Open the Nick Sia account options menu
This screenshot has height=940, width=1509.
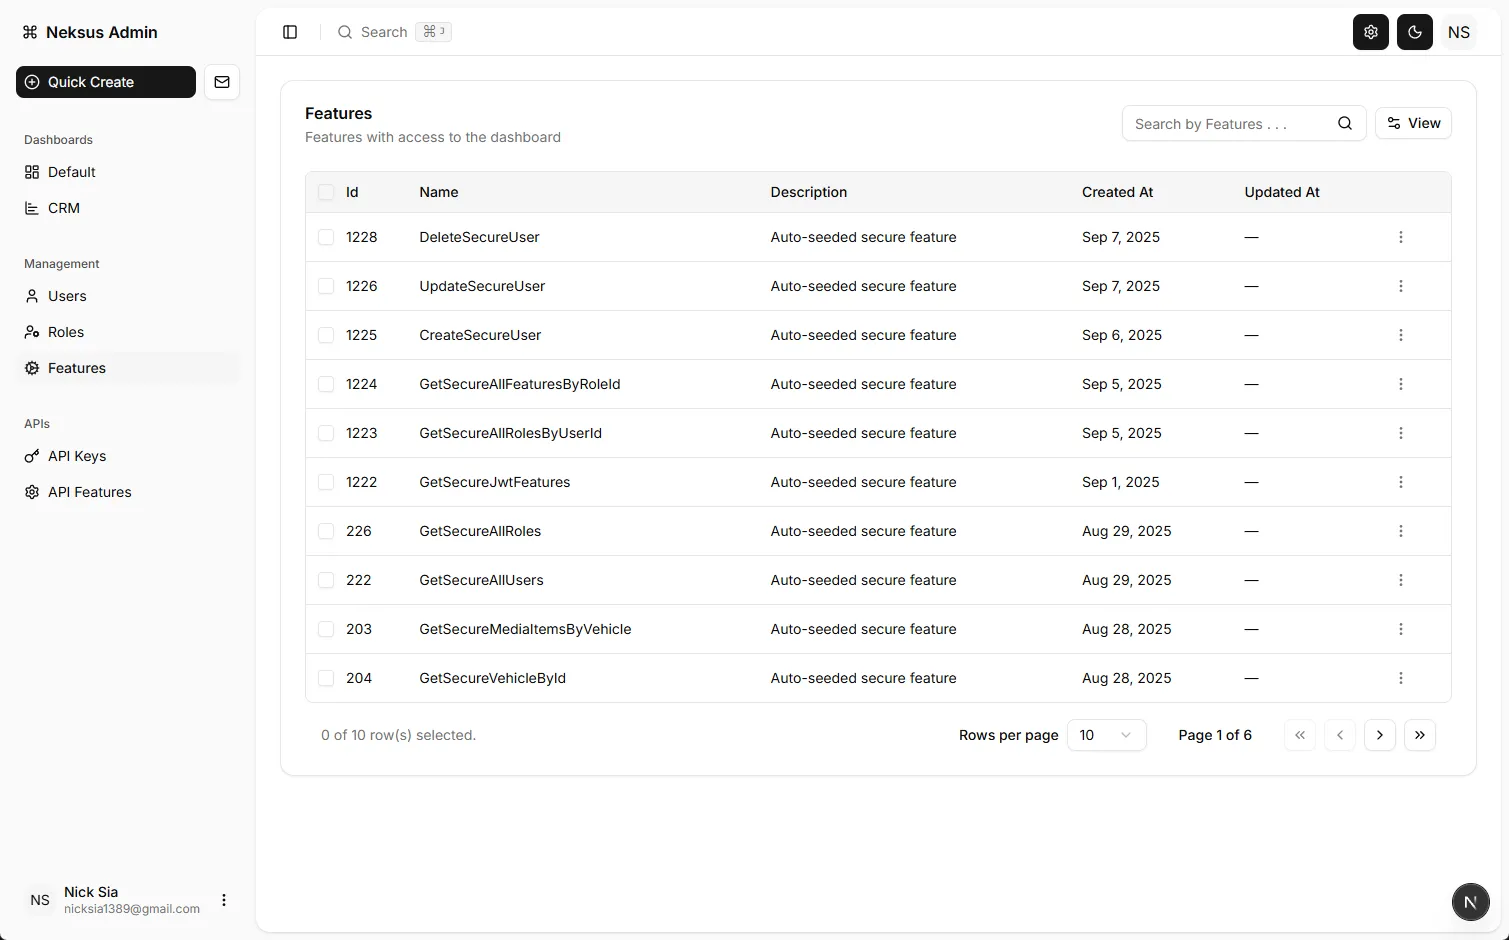pyautogui.click(x=224, y=900)
